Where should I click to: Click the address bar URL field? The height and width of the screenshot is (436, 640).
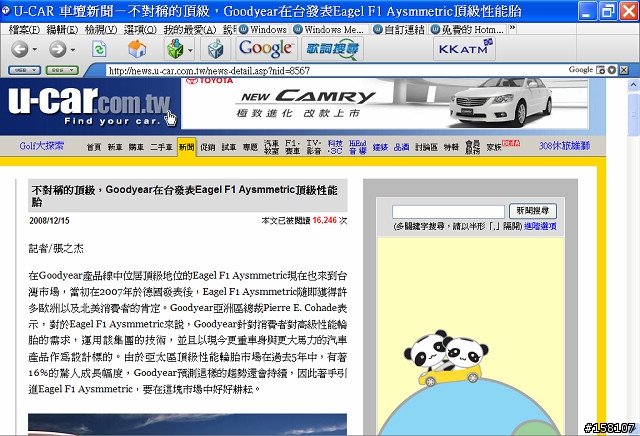[x=335, y=70]
